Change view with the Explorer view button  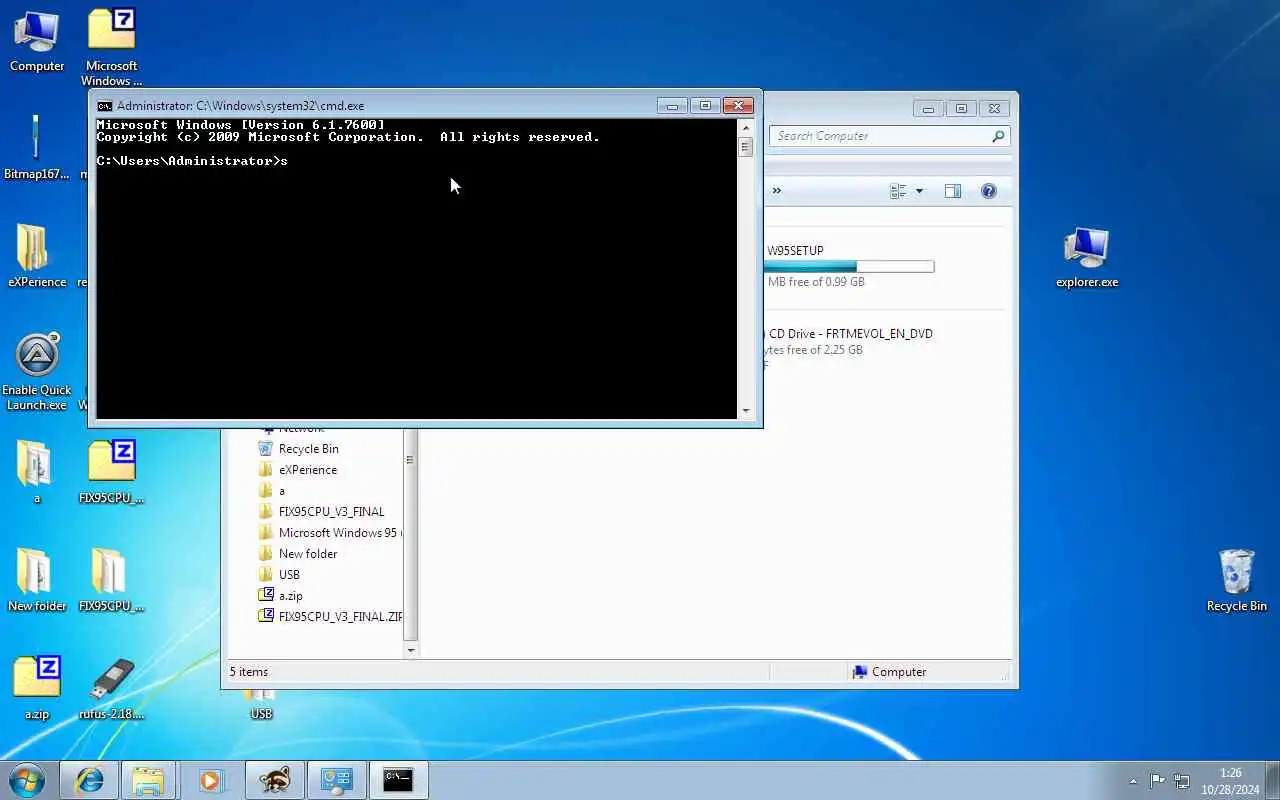[x=898, y=191]
